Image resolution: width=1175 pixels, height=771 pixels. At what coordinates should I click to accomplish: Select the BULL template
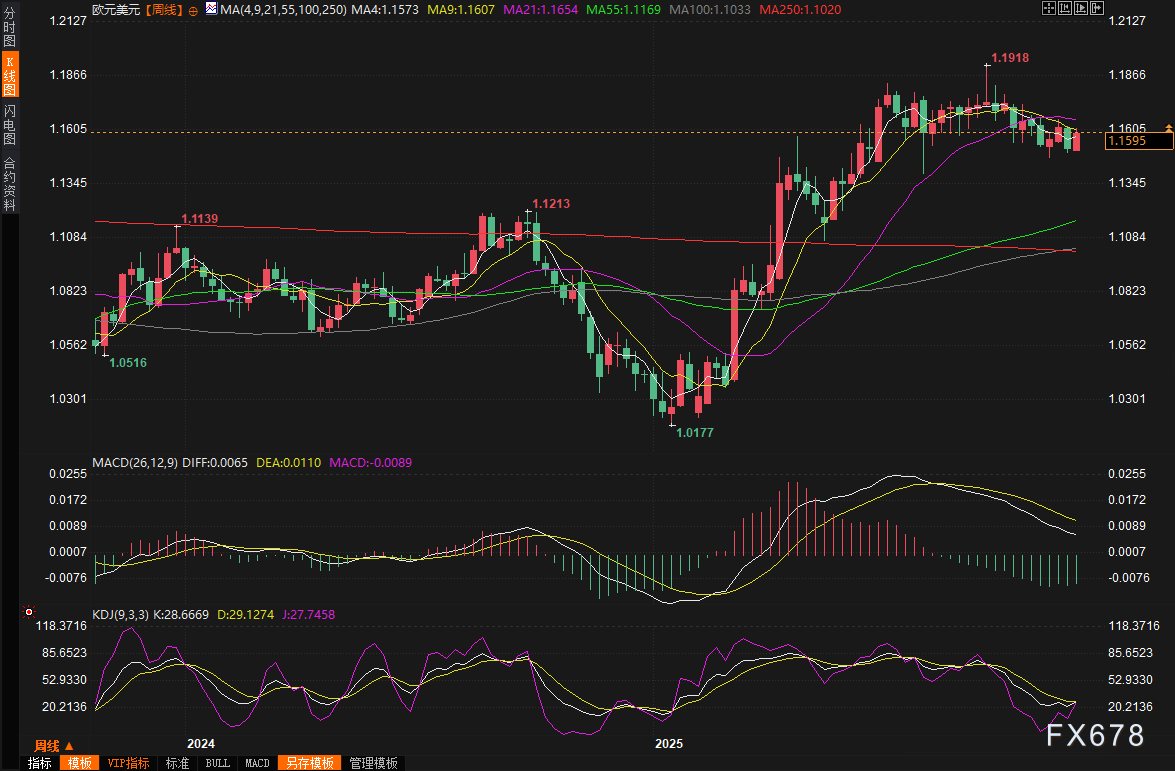point(217,763)
